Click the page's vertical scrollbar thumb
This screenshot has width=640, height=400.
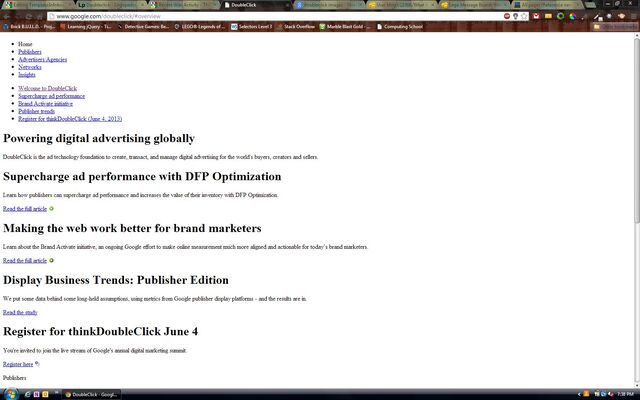click(636, 130)
